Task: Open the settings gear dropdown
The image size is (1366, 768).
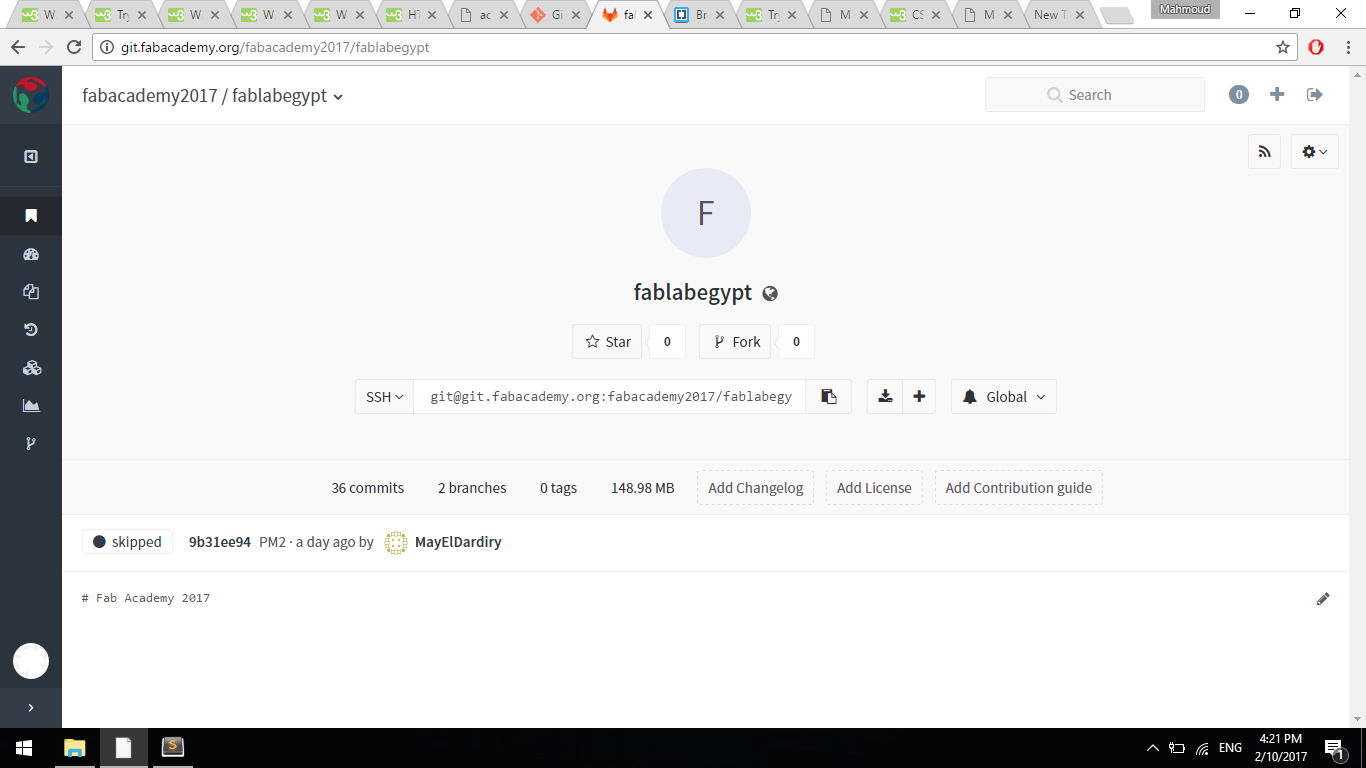Action: tap(1315, 152)
